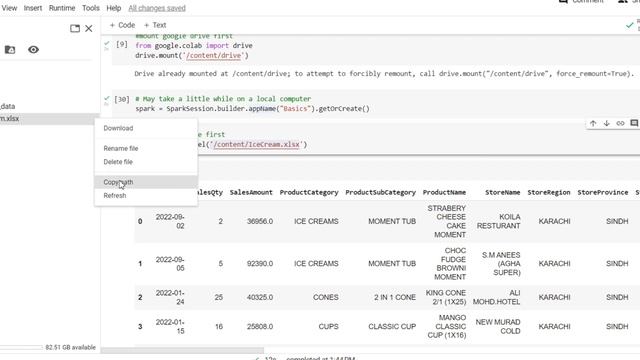Run cell number 30
Image resolution: width=640 pixels, height=360 pixels.
(x=121, y=99)
